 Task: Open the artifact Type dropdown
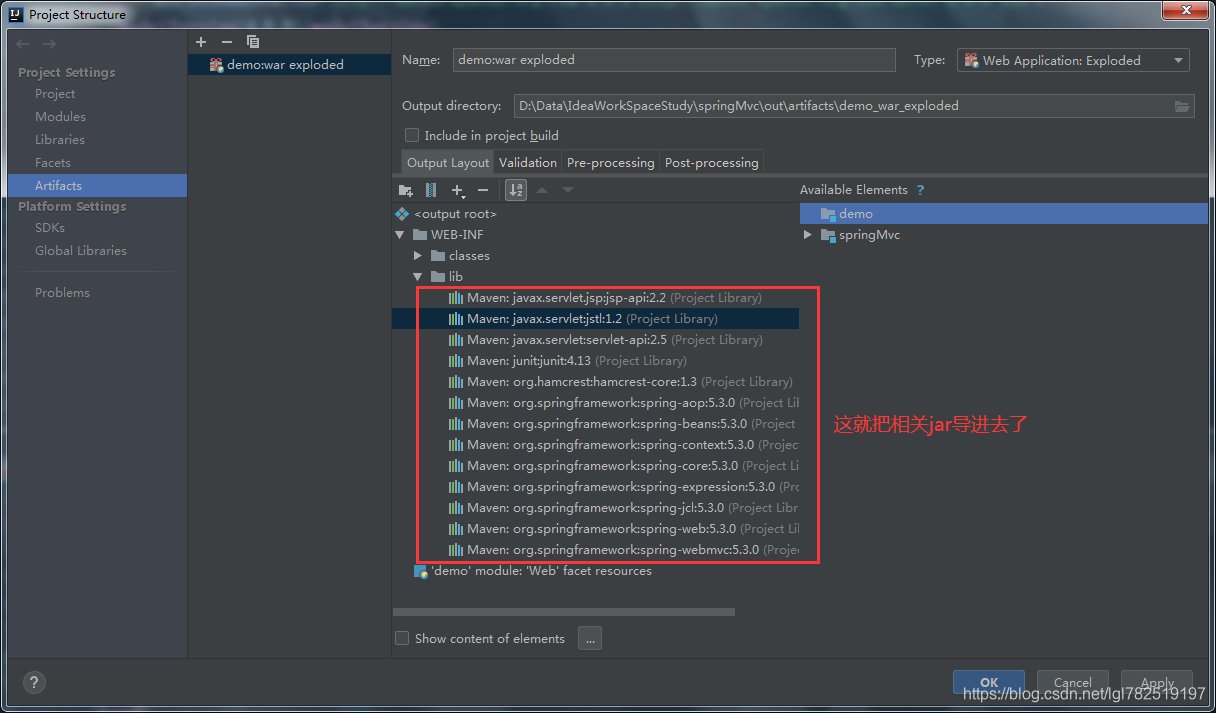[x=1073, y=60]
